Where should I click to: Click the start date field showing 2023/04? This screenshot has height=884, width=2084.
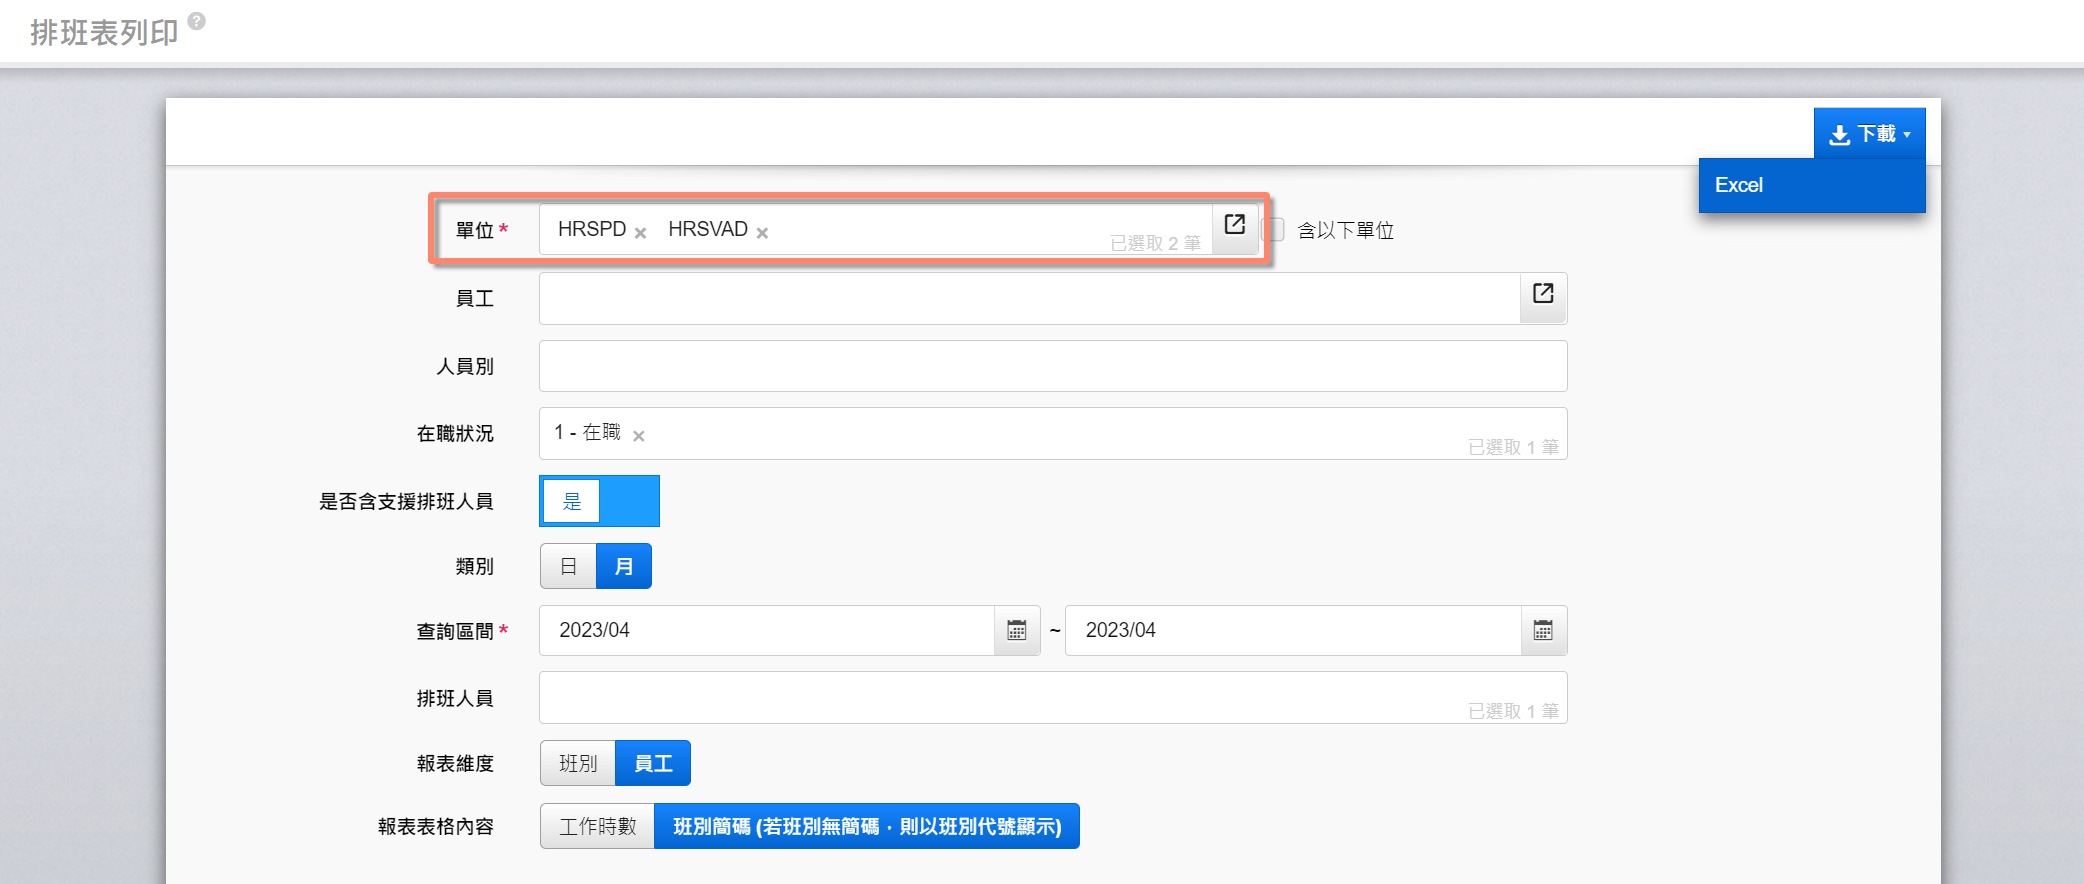coord(766,631)
